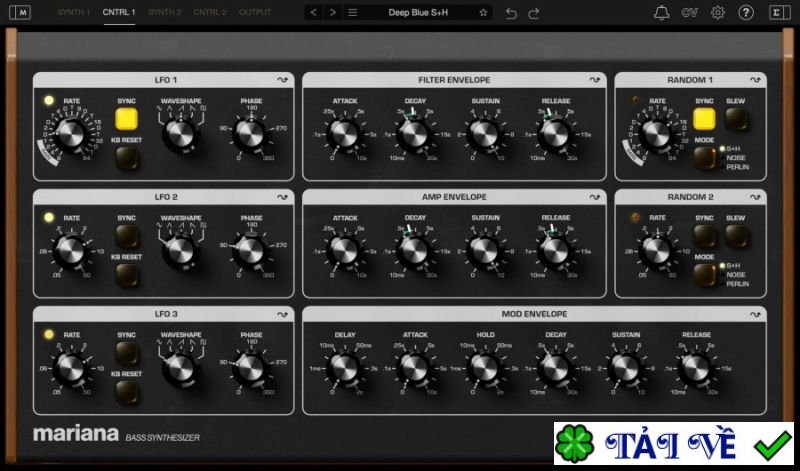Switch to the SYNTH 1 tab

(72, 13)
